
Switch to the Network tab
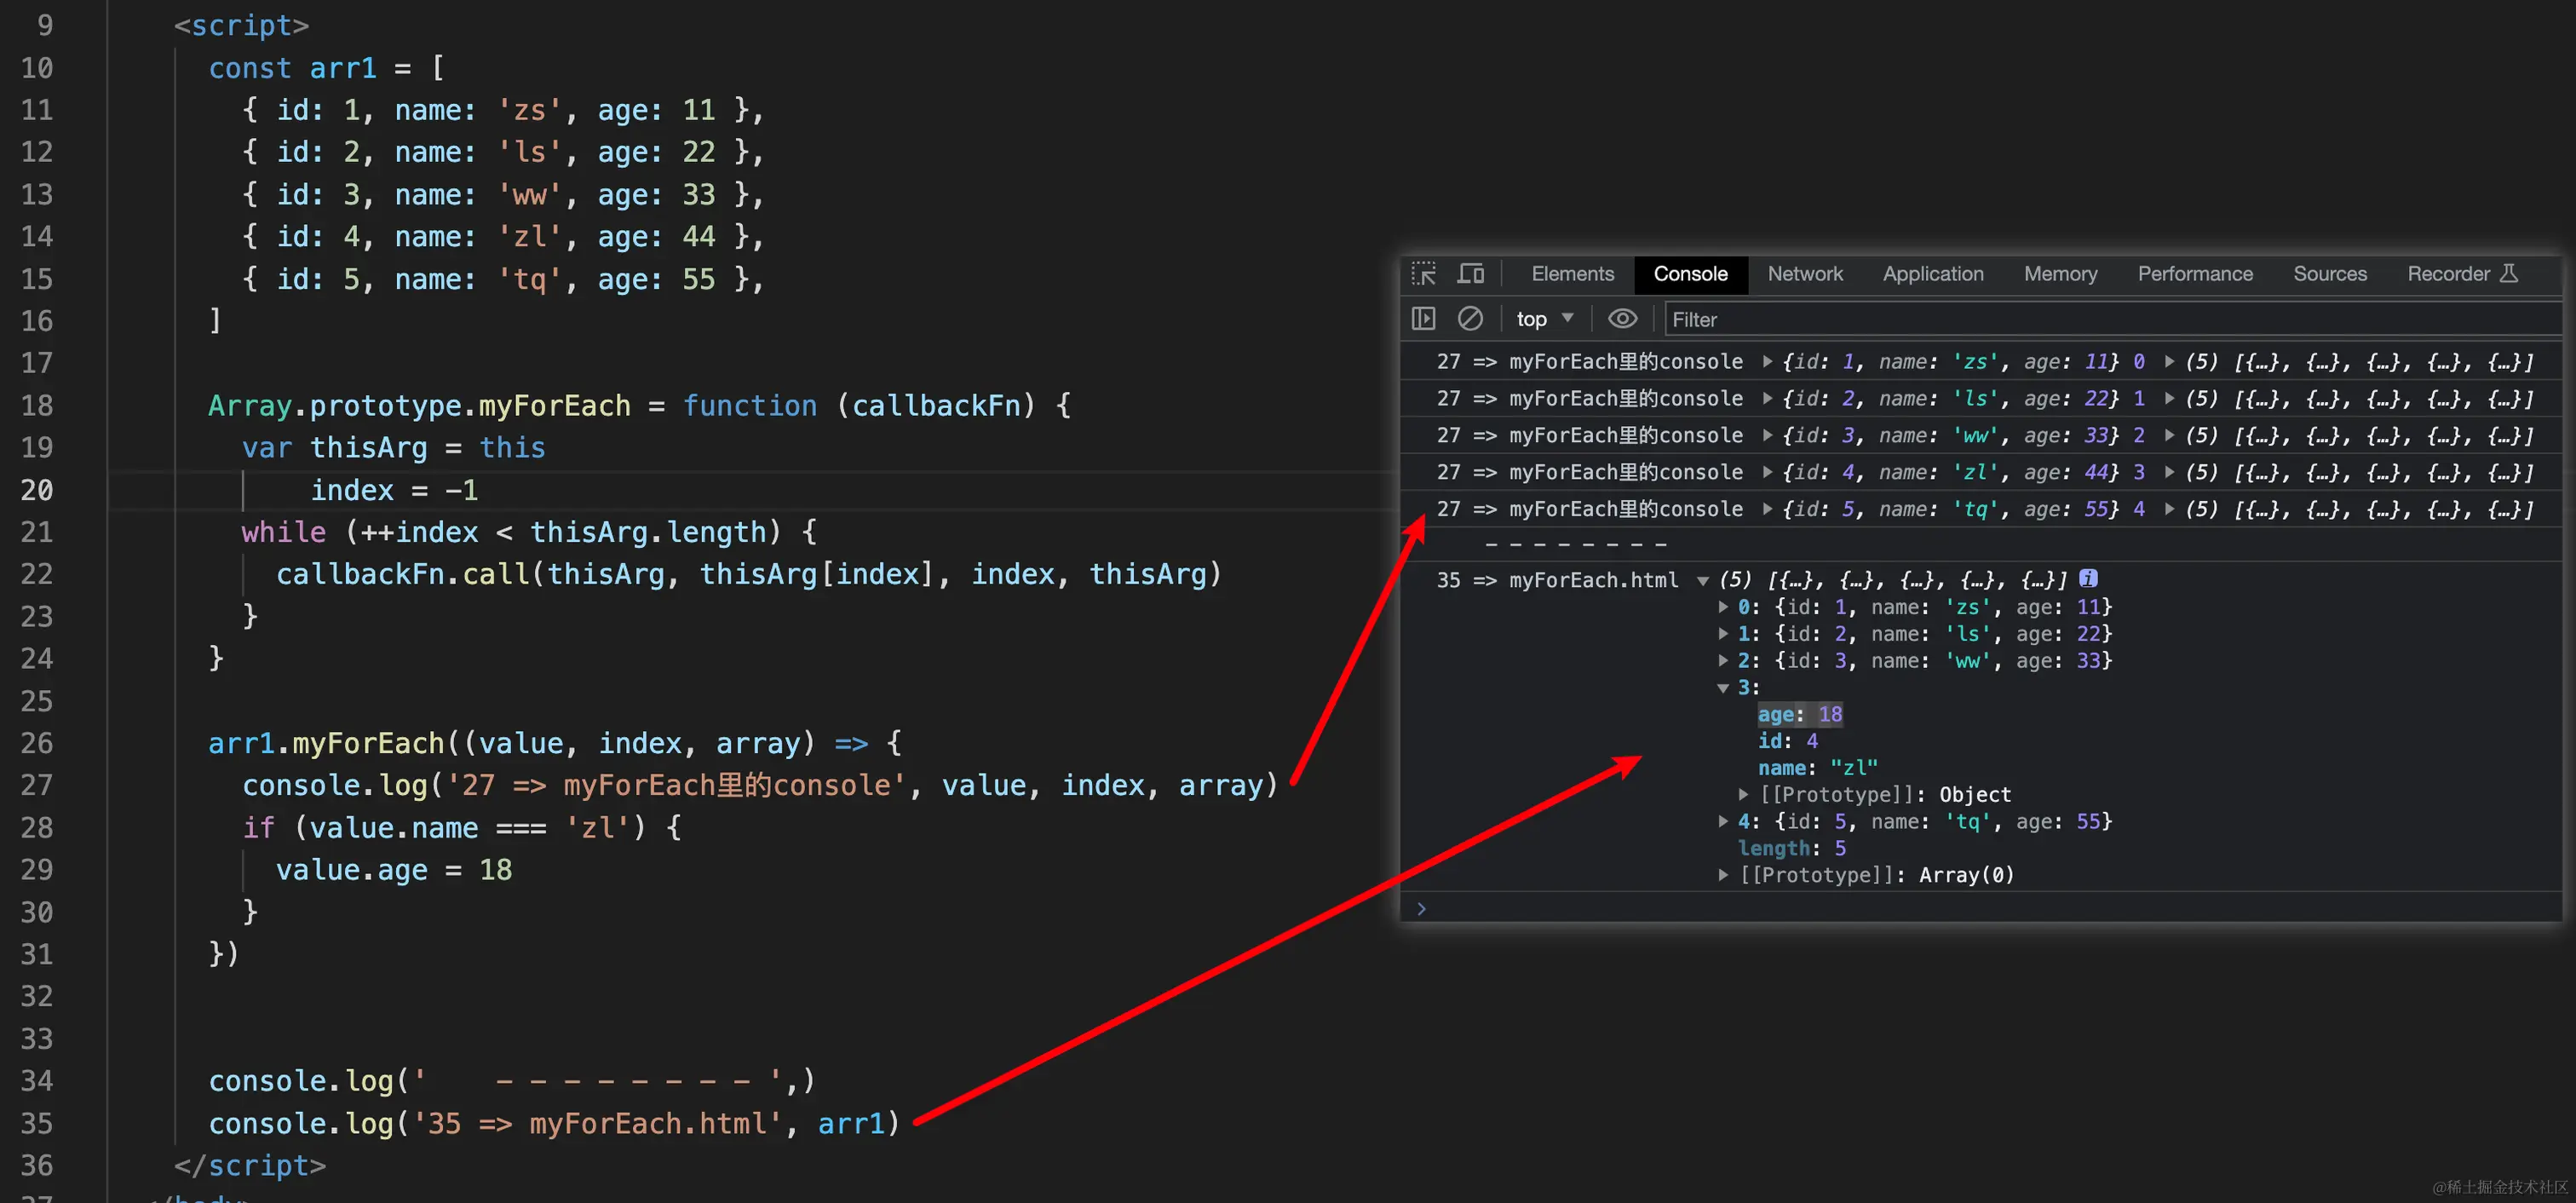pyautogui.click(x=1804, y=274)
